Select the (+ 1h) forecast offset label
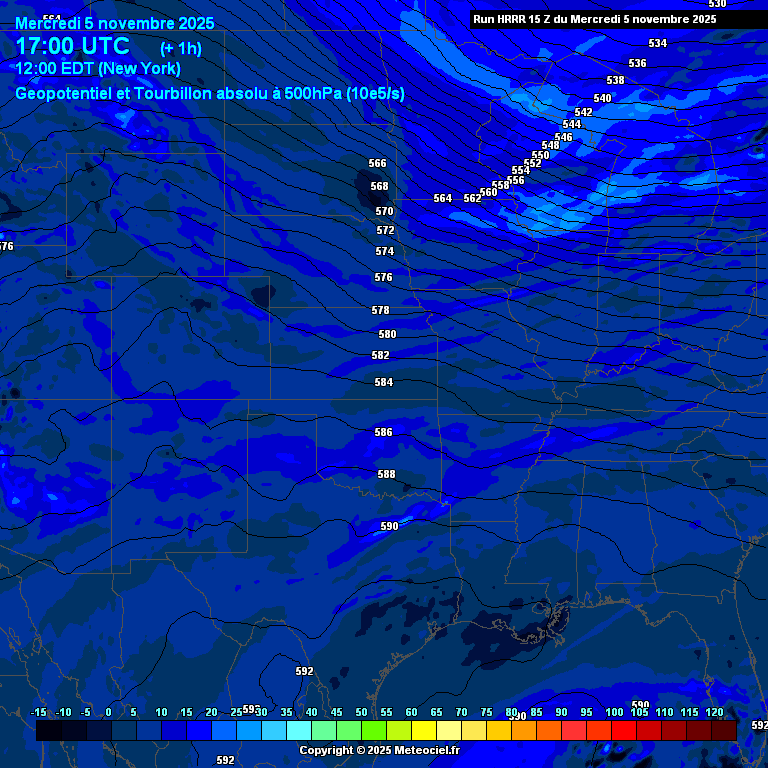Screen dimensions: 768x768 pos(181,48)
